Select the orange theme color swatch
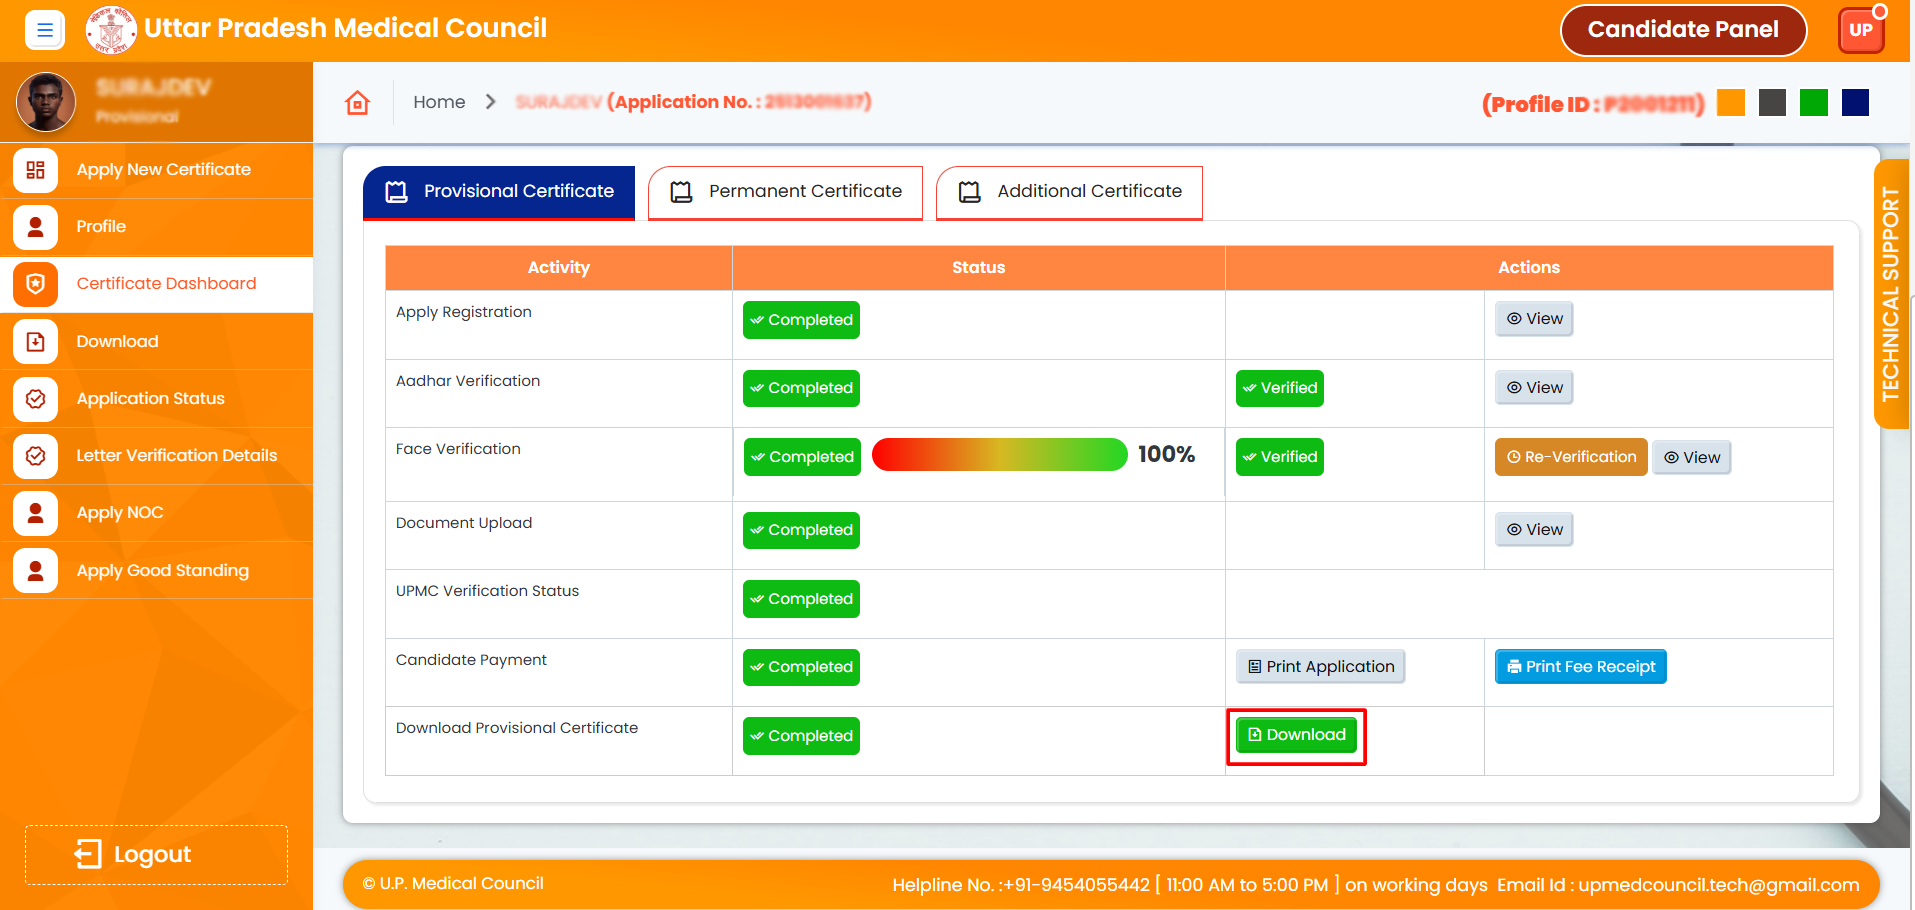 (x=1730, y=103)
